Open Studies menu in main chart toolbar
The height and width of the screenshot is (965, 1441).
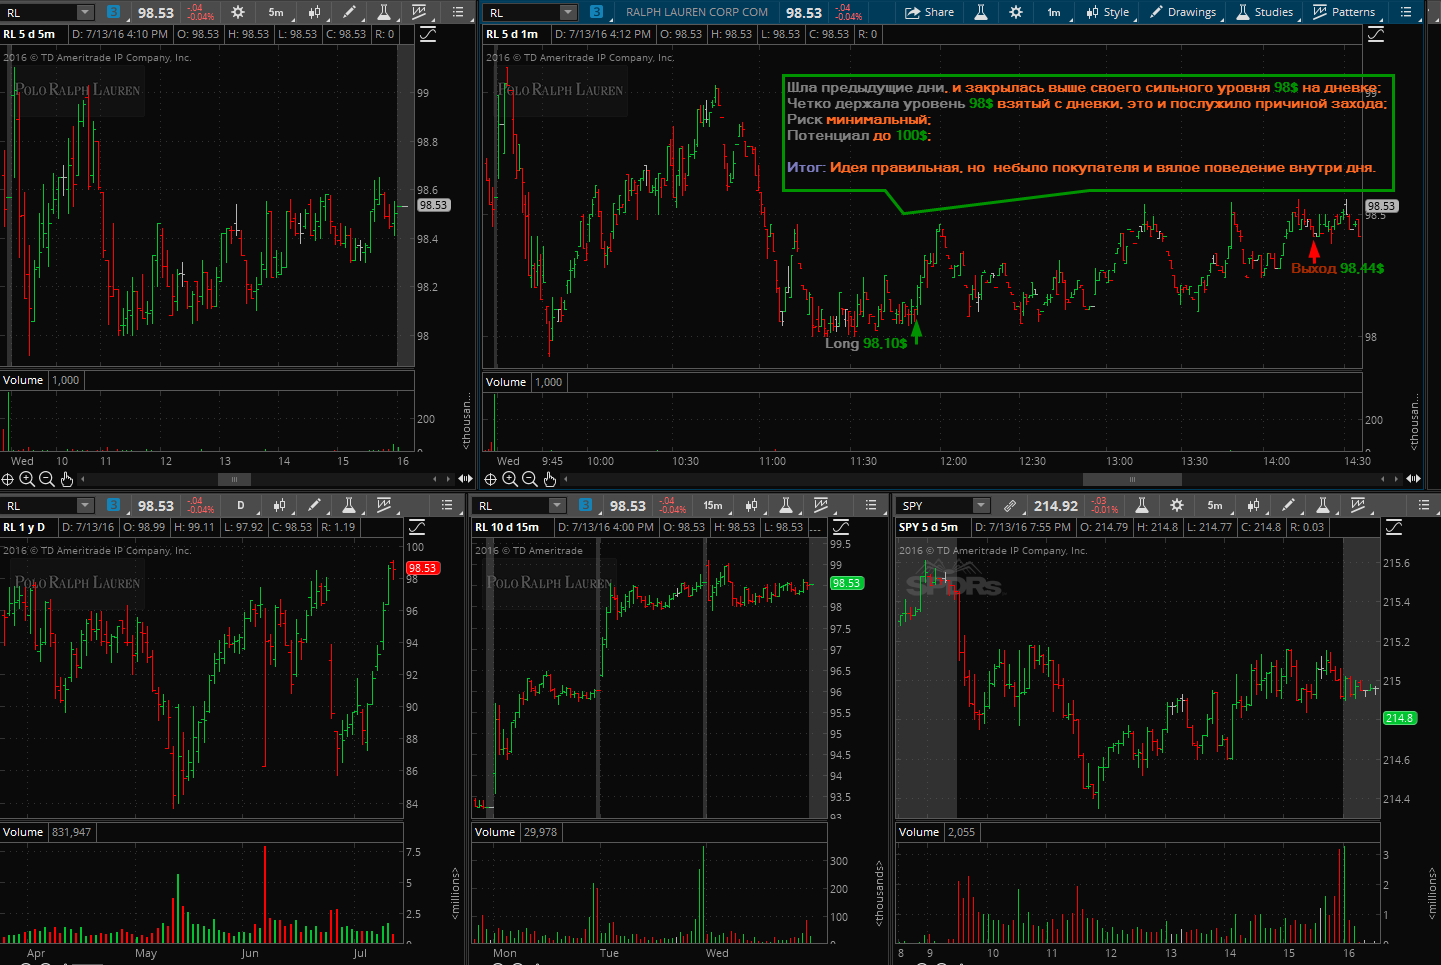point(1264,12)
